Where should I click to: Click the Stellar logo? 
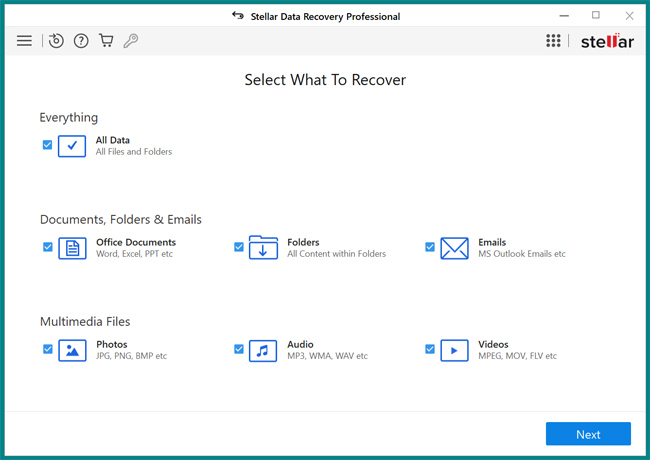[607, 41]
